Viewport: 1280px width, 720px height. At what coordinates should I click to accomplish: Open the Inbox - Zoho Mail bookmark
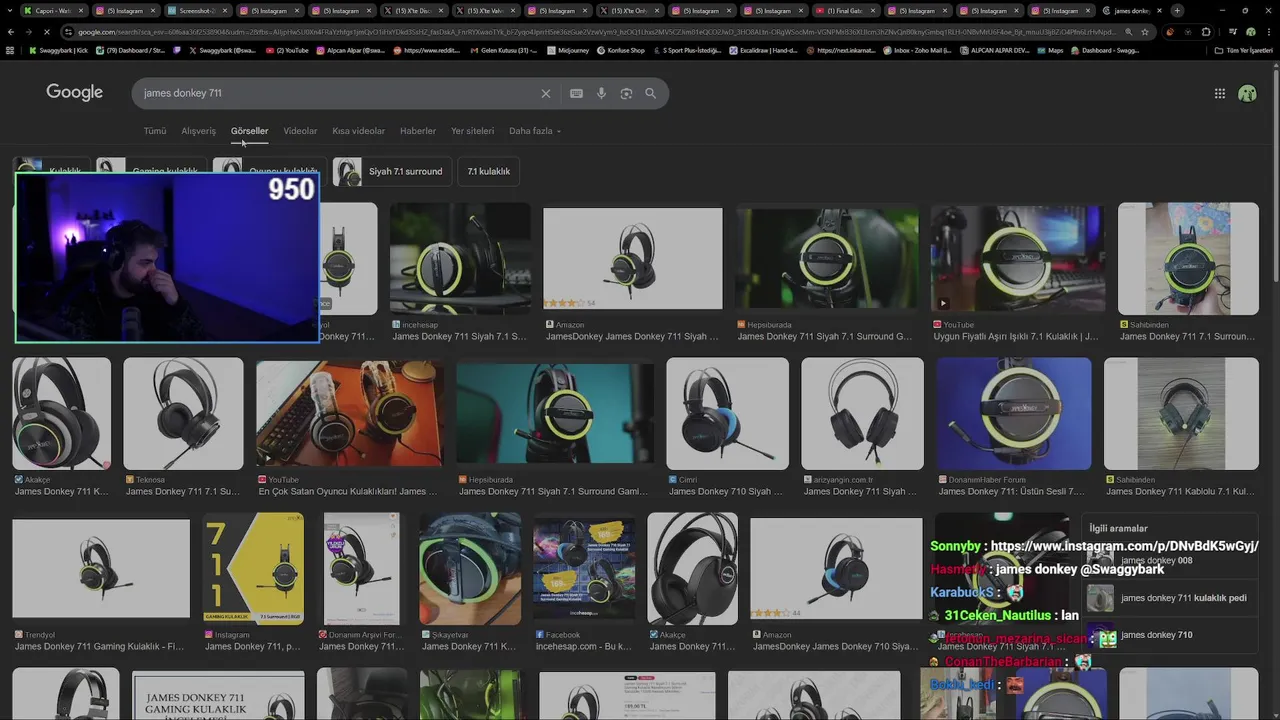click(x=915, y=50)
